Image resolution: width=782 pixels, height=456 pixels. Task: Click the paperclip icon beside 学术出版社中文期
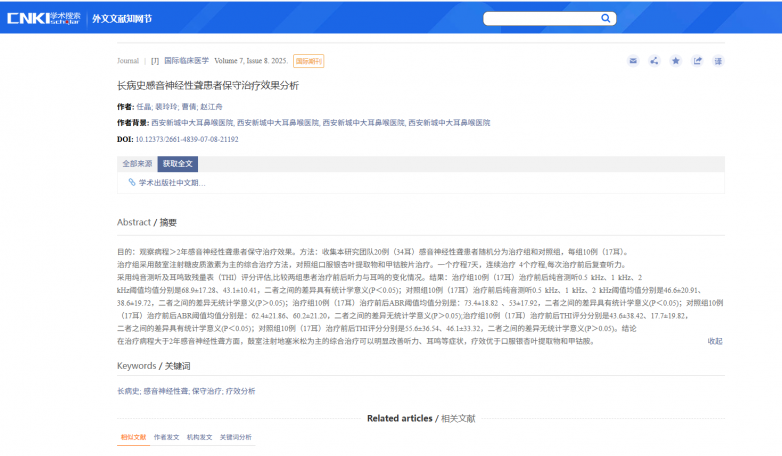pos(132,183)
